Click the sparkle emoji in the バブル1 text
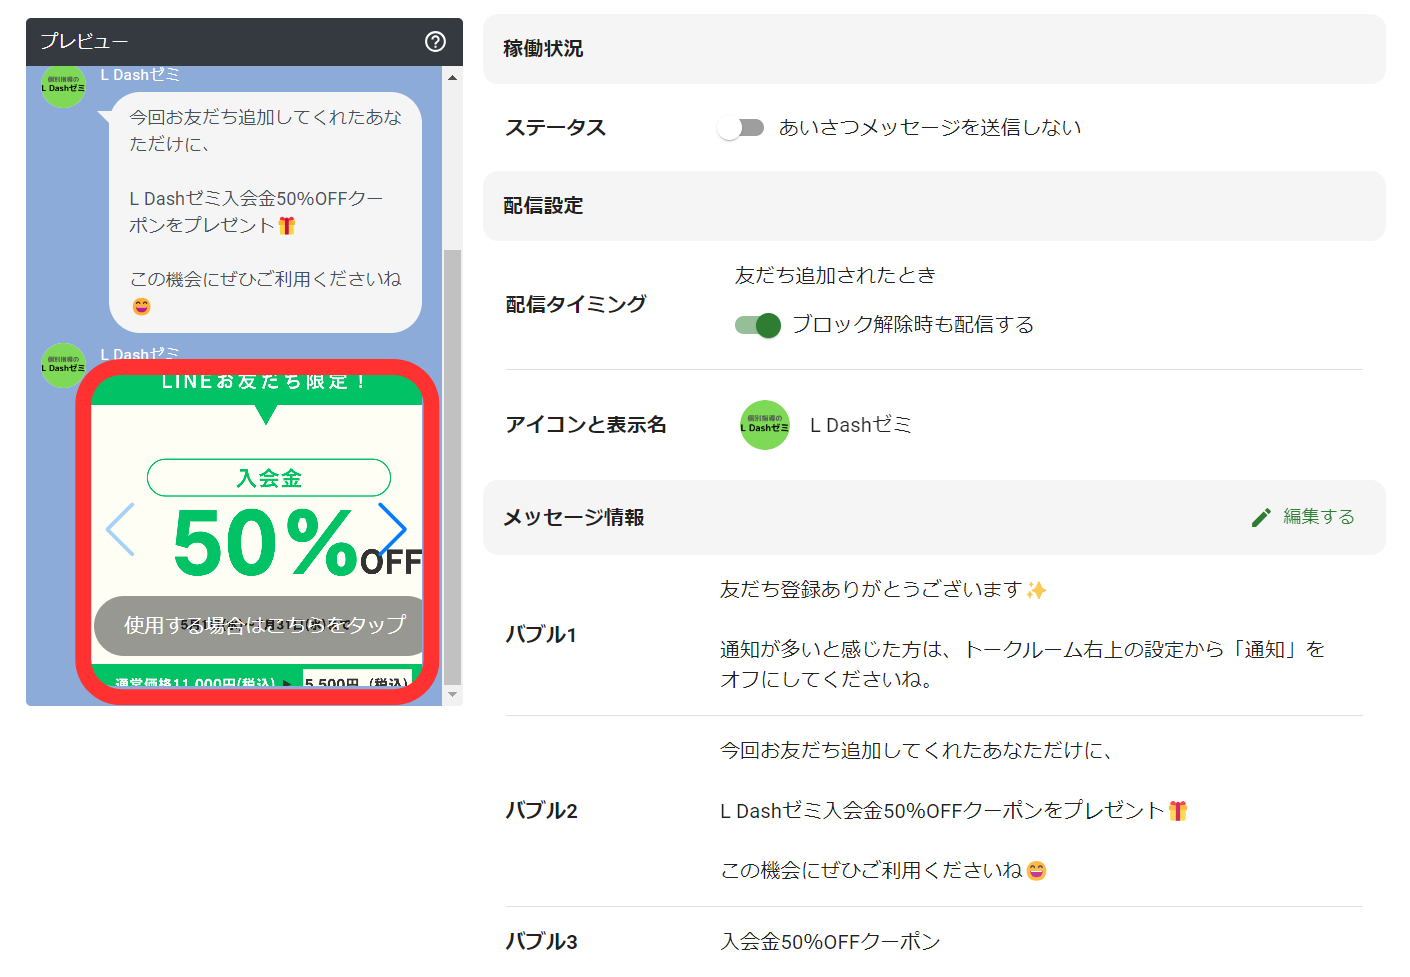The width and height of the screenshot is (1410, 977). point(1037,589)
